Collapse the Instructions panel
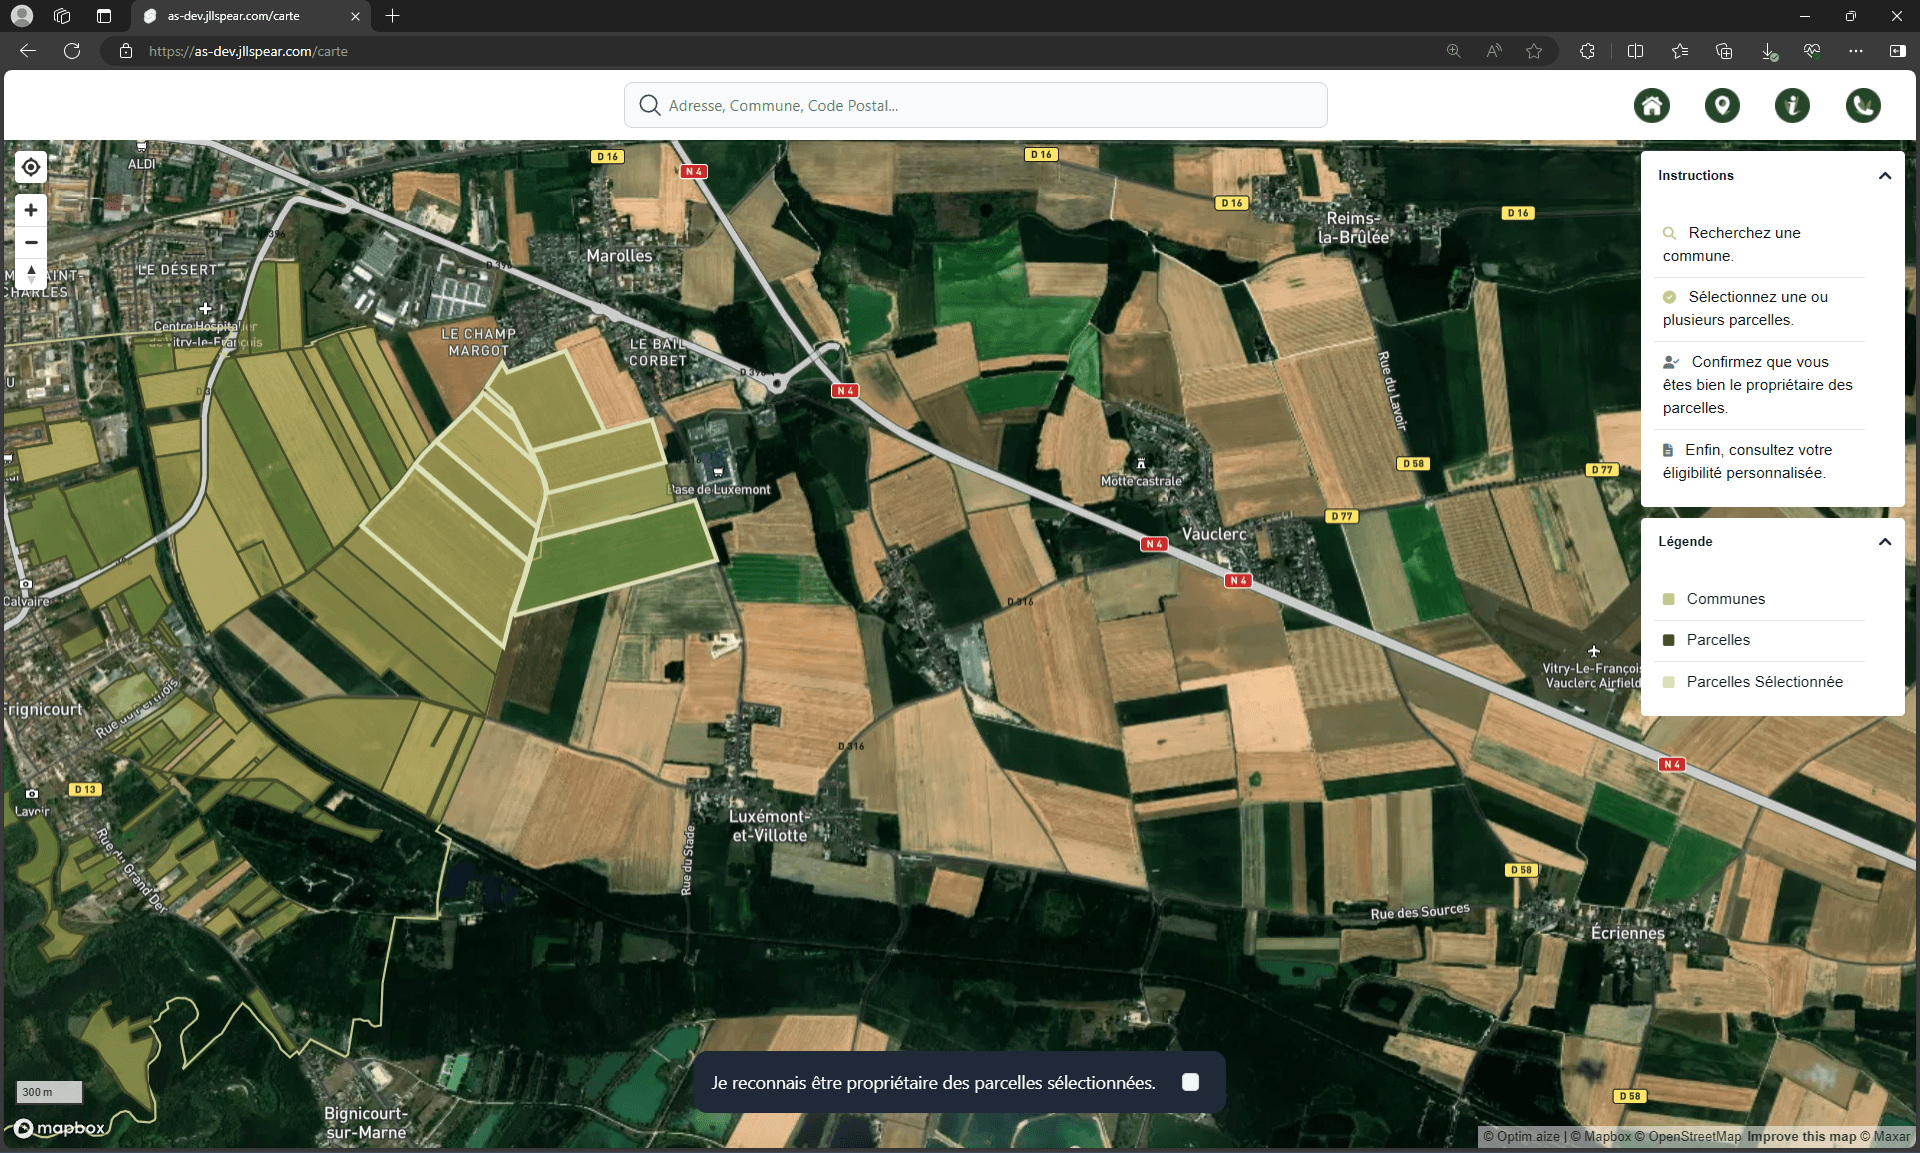The image size is (1920, 1153). tap(1884, 174)
